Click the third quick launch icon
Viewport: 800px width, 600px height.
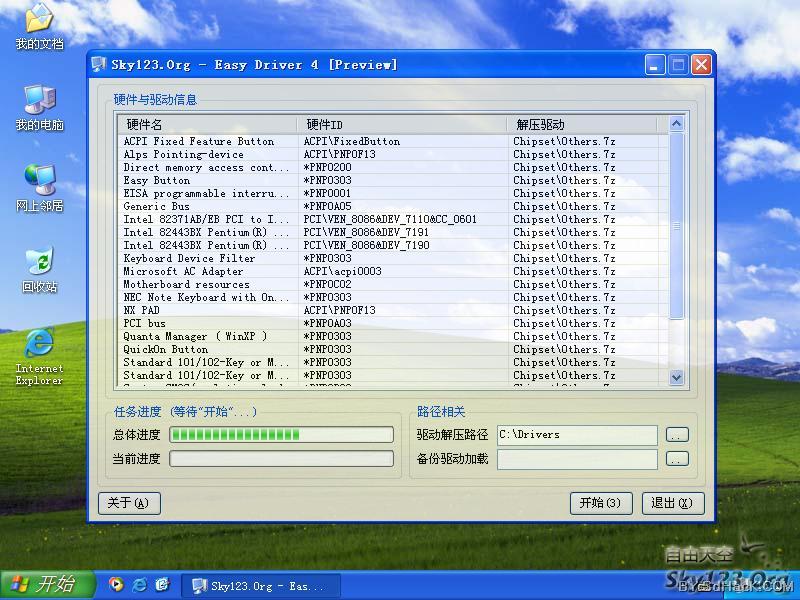tap(162, 584)
